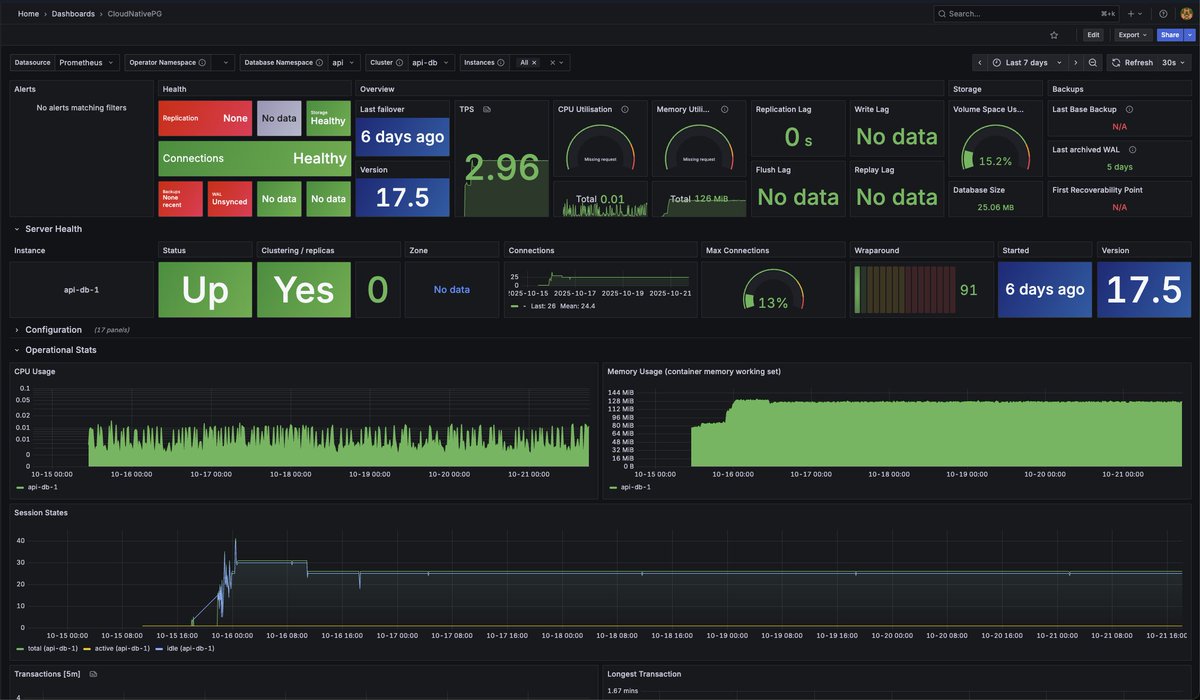The height and width of the screenshot is (700, 1200).
Task: Click the CPU Utilisation info icon
Action: [x=625, y=109]
